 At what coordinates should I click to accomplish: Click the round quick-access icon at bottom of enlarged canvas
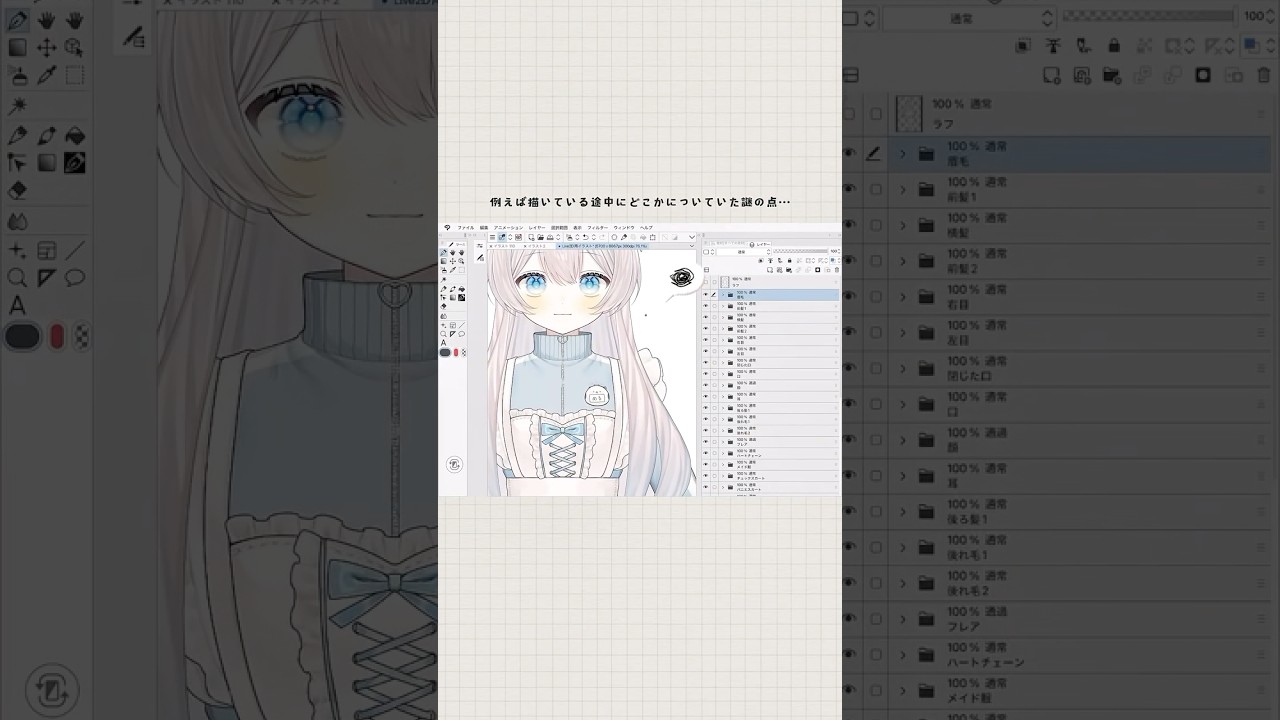click(x=52, y=690)
